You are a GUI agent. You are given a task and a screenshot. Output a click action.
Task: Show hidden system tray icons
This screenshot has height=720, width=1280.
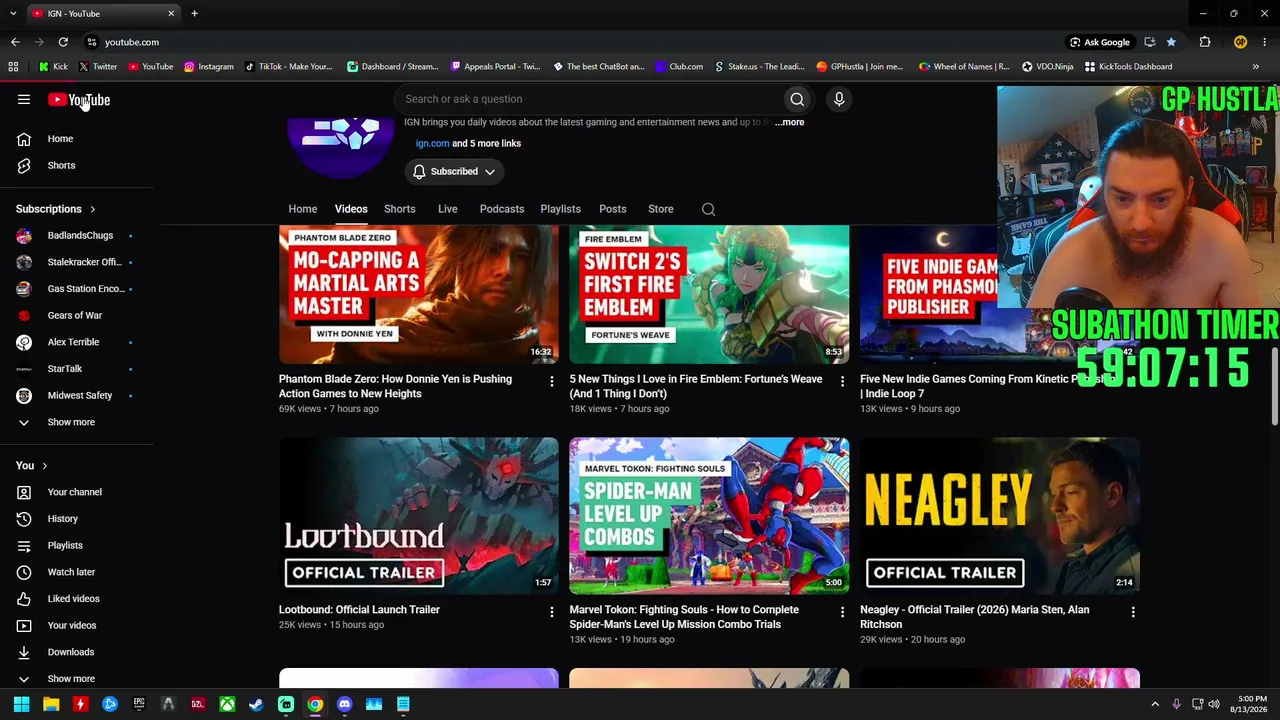1155,704
